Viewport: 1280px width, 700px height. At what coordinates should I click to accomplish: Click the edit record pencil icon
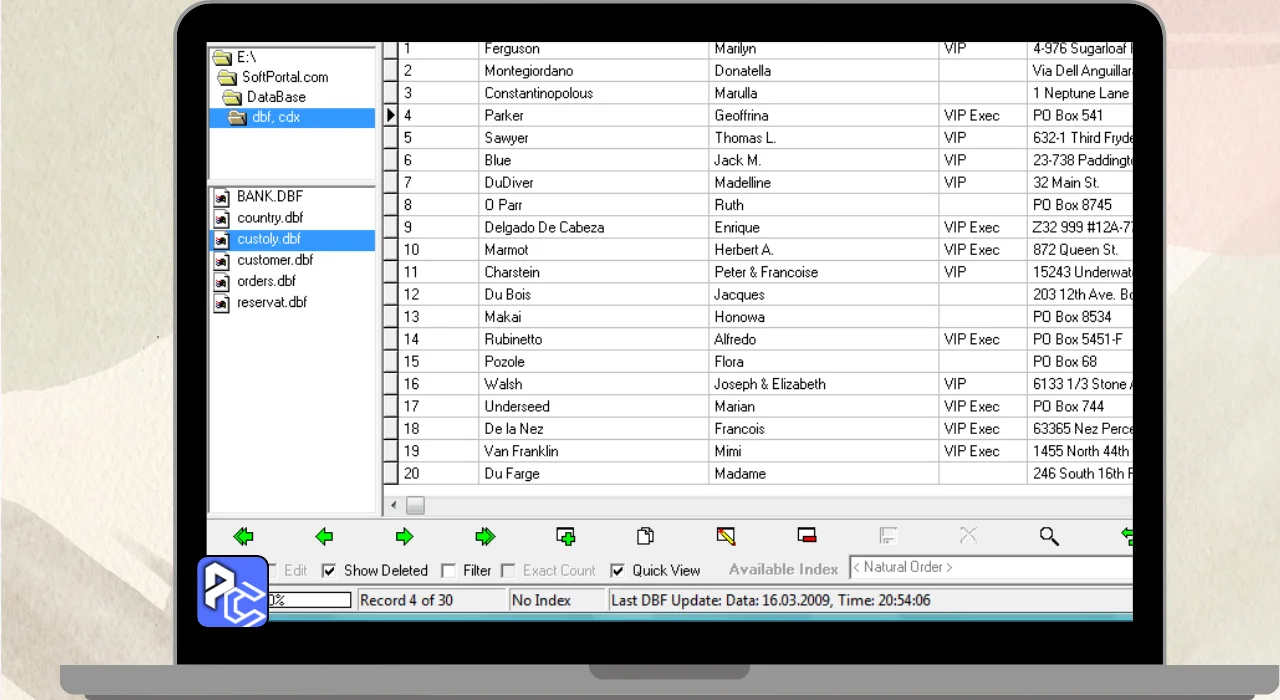tap(727, 537)
